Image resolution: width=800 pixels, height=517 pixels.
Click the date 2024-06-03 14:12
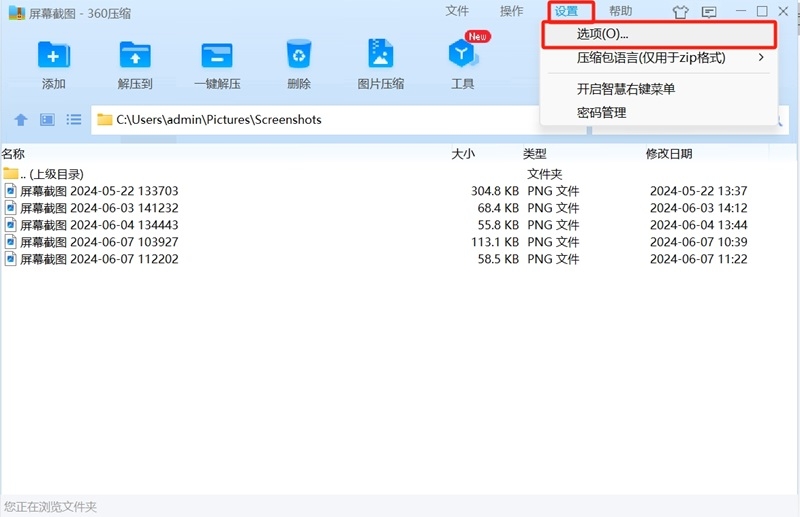[698, 208]
